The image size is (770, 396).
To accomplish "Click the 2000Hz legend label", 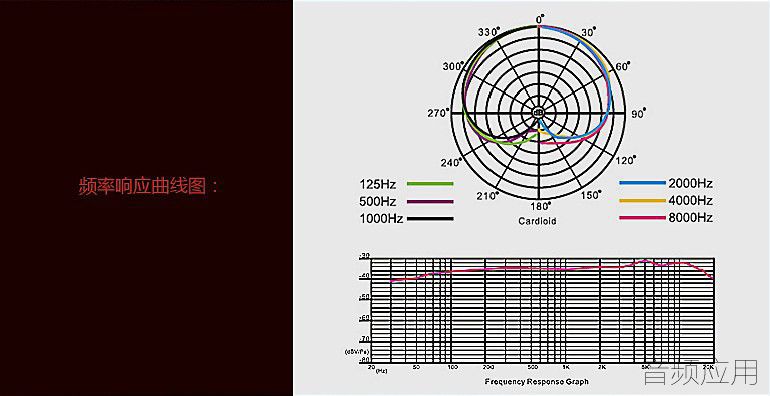I will coord(690,184).
